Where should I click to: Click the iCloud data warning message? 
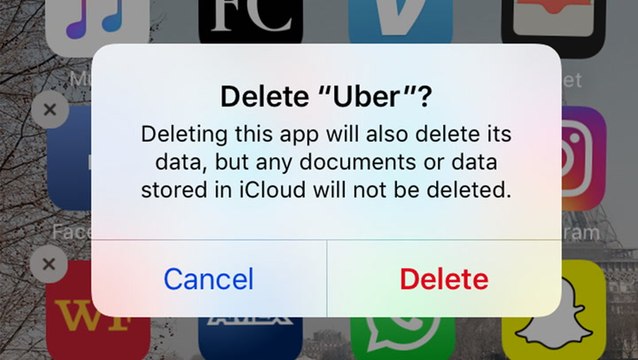pos(326,162)
